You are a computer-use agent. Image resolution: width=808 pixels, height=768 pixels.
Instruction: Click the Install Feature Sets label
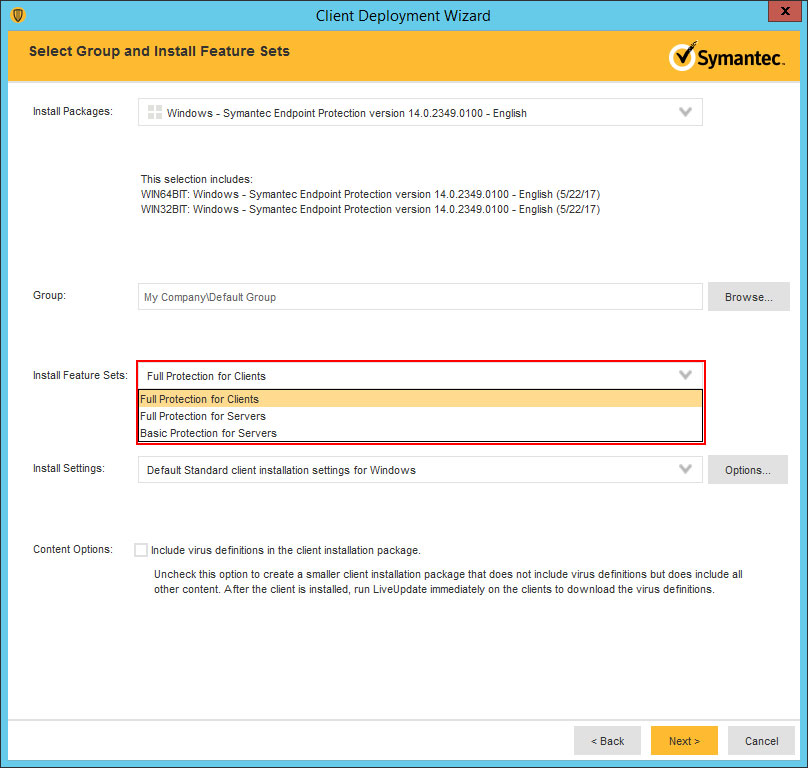(x=80, y=375)
